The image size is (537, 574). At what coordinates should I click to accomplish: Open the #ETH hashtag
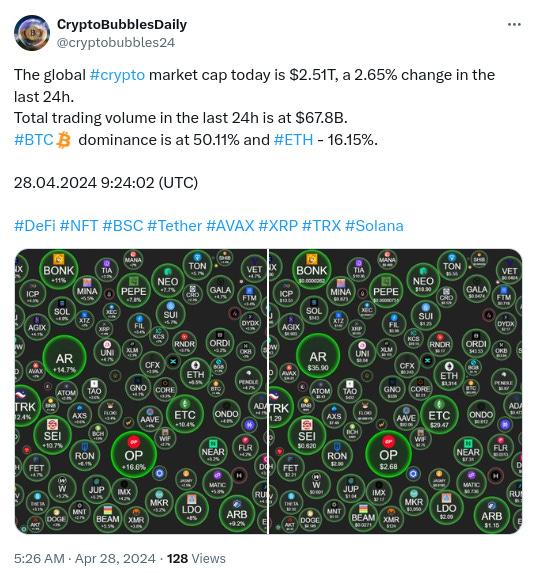(x=293, y=140)
